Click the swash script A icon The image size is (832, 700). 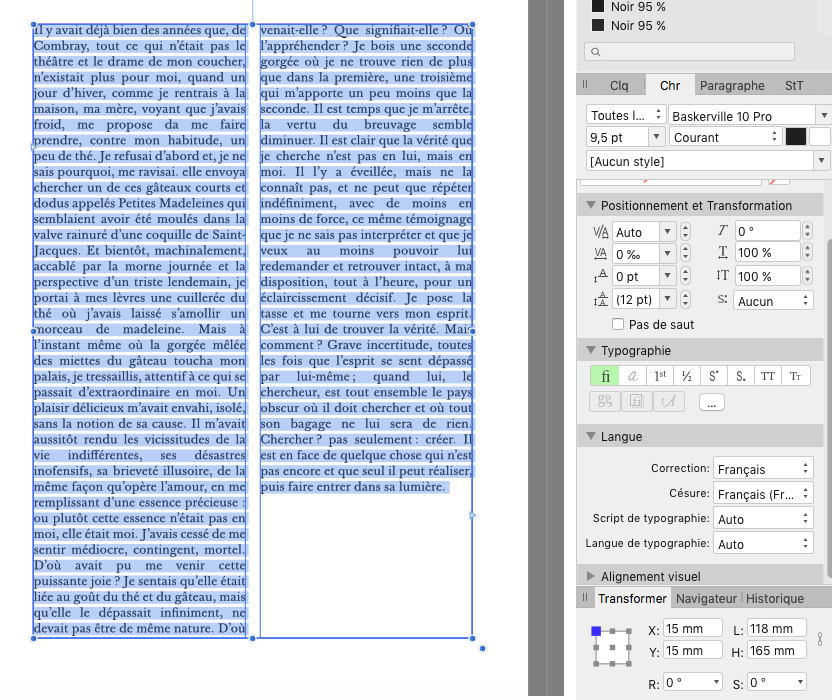[669, 401]
